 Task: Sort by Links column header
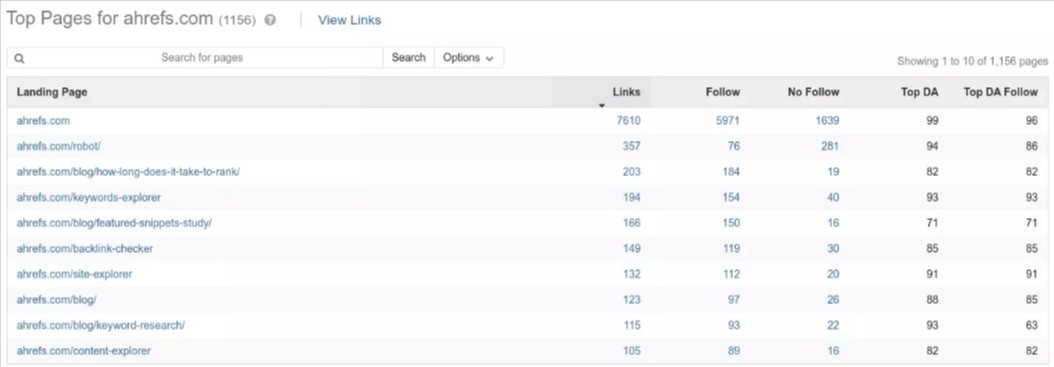click(x=626, y=92)
